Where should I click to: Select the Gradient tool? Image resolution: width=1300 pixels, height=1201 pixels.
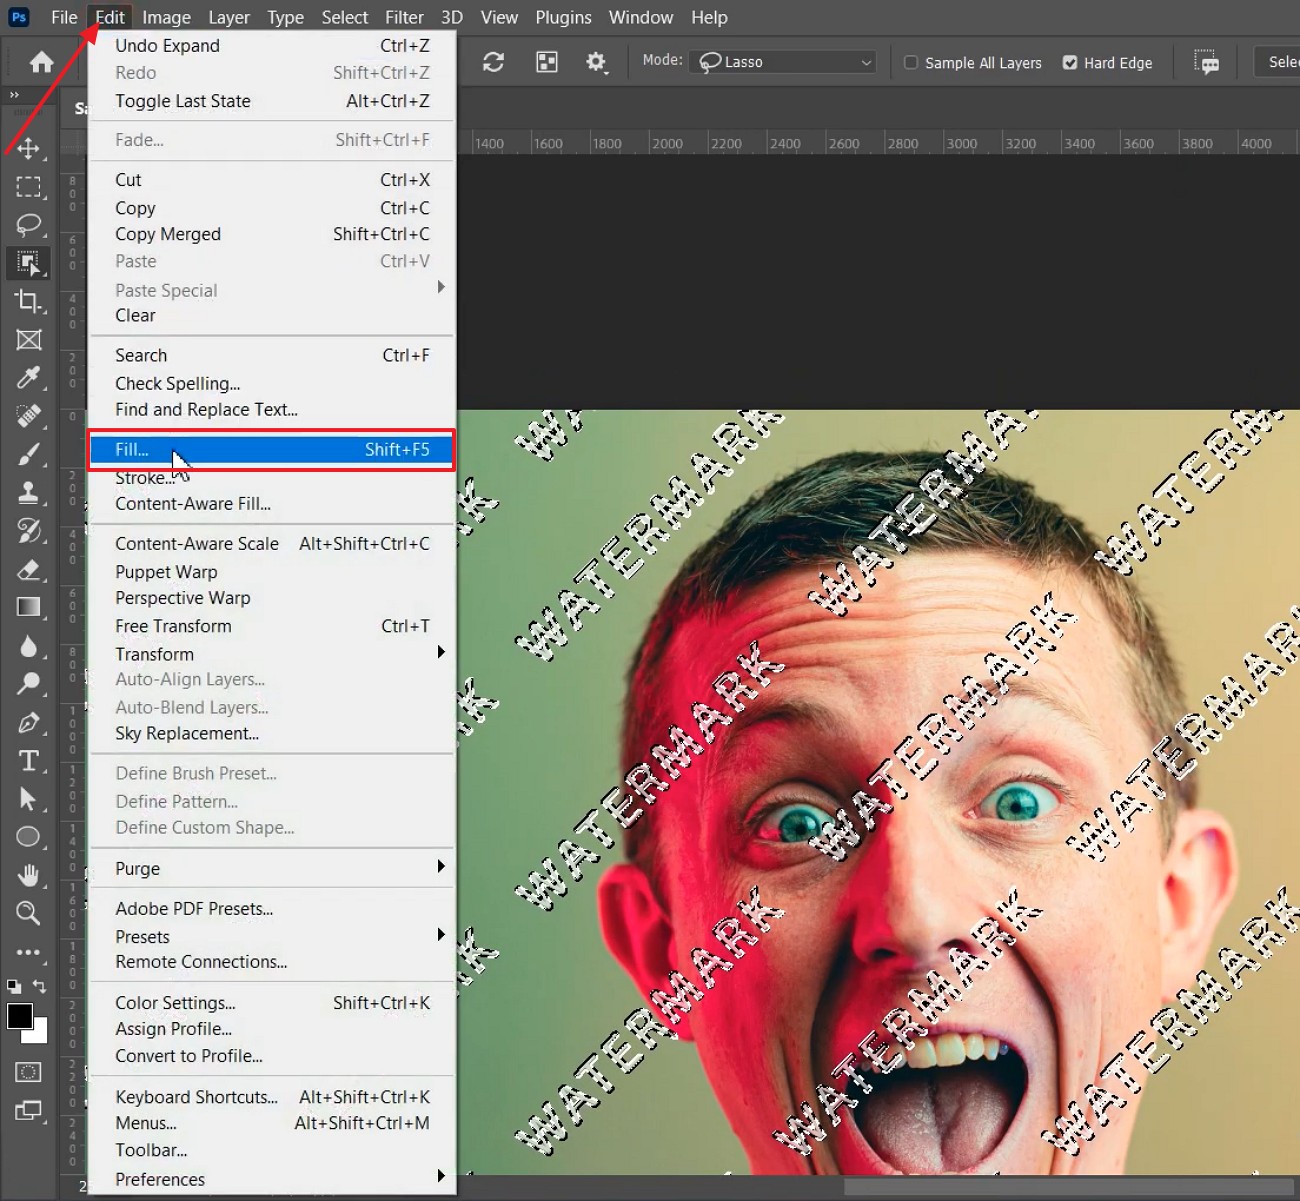(x=28, y=608)
